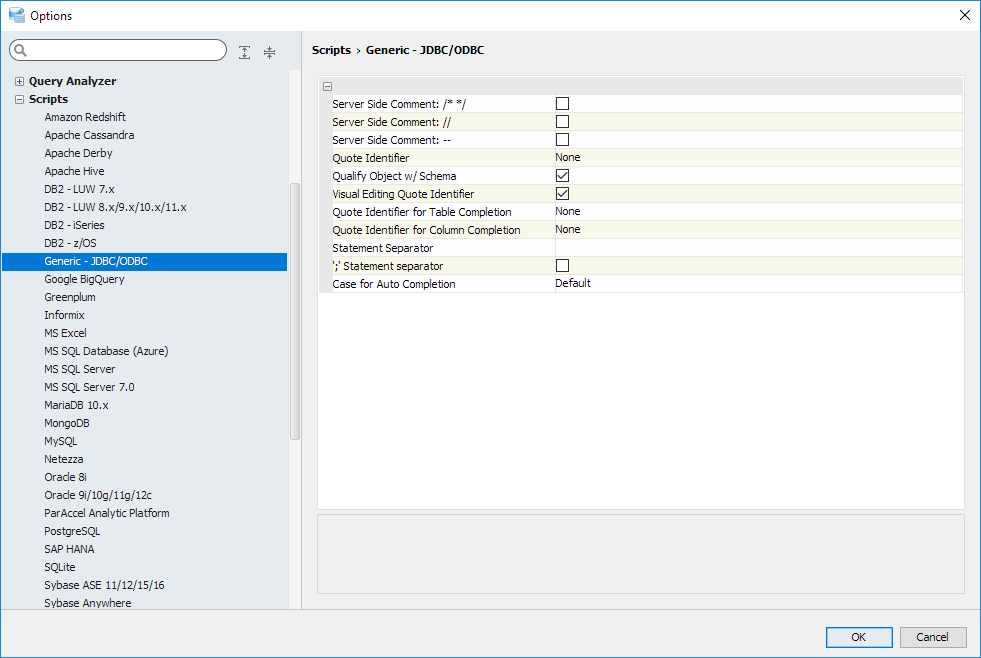The image size is (981, 658).
Task: Enable Server Side Comment /* */ checkbox
Action: (562, 103)
